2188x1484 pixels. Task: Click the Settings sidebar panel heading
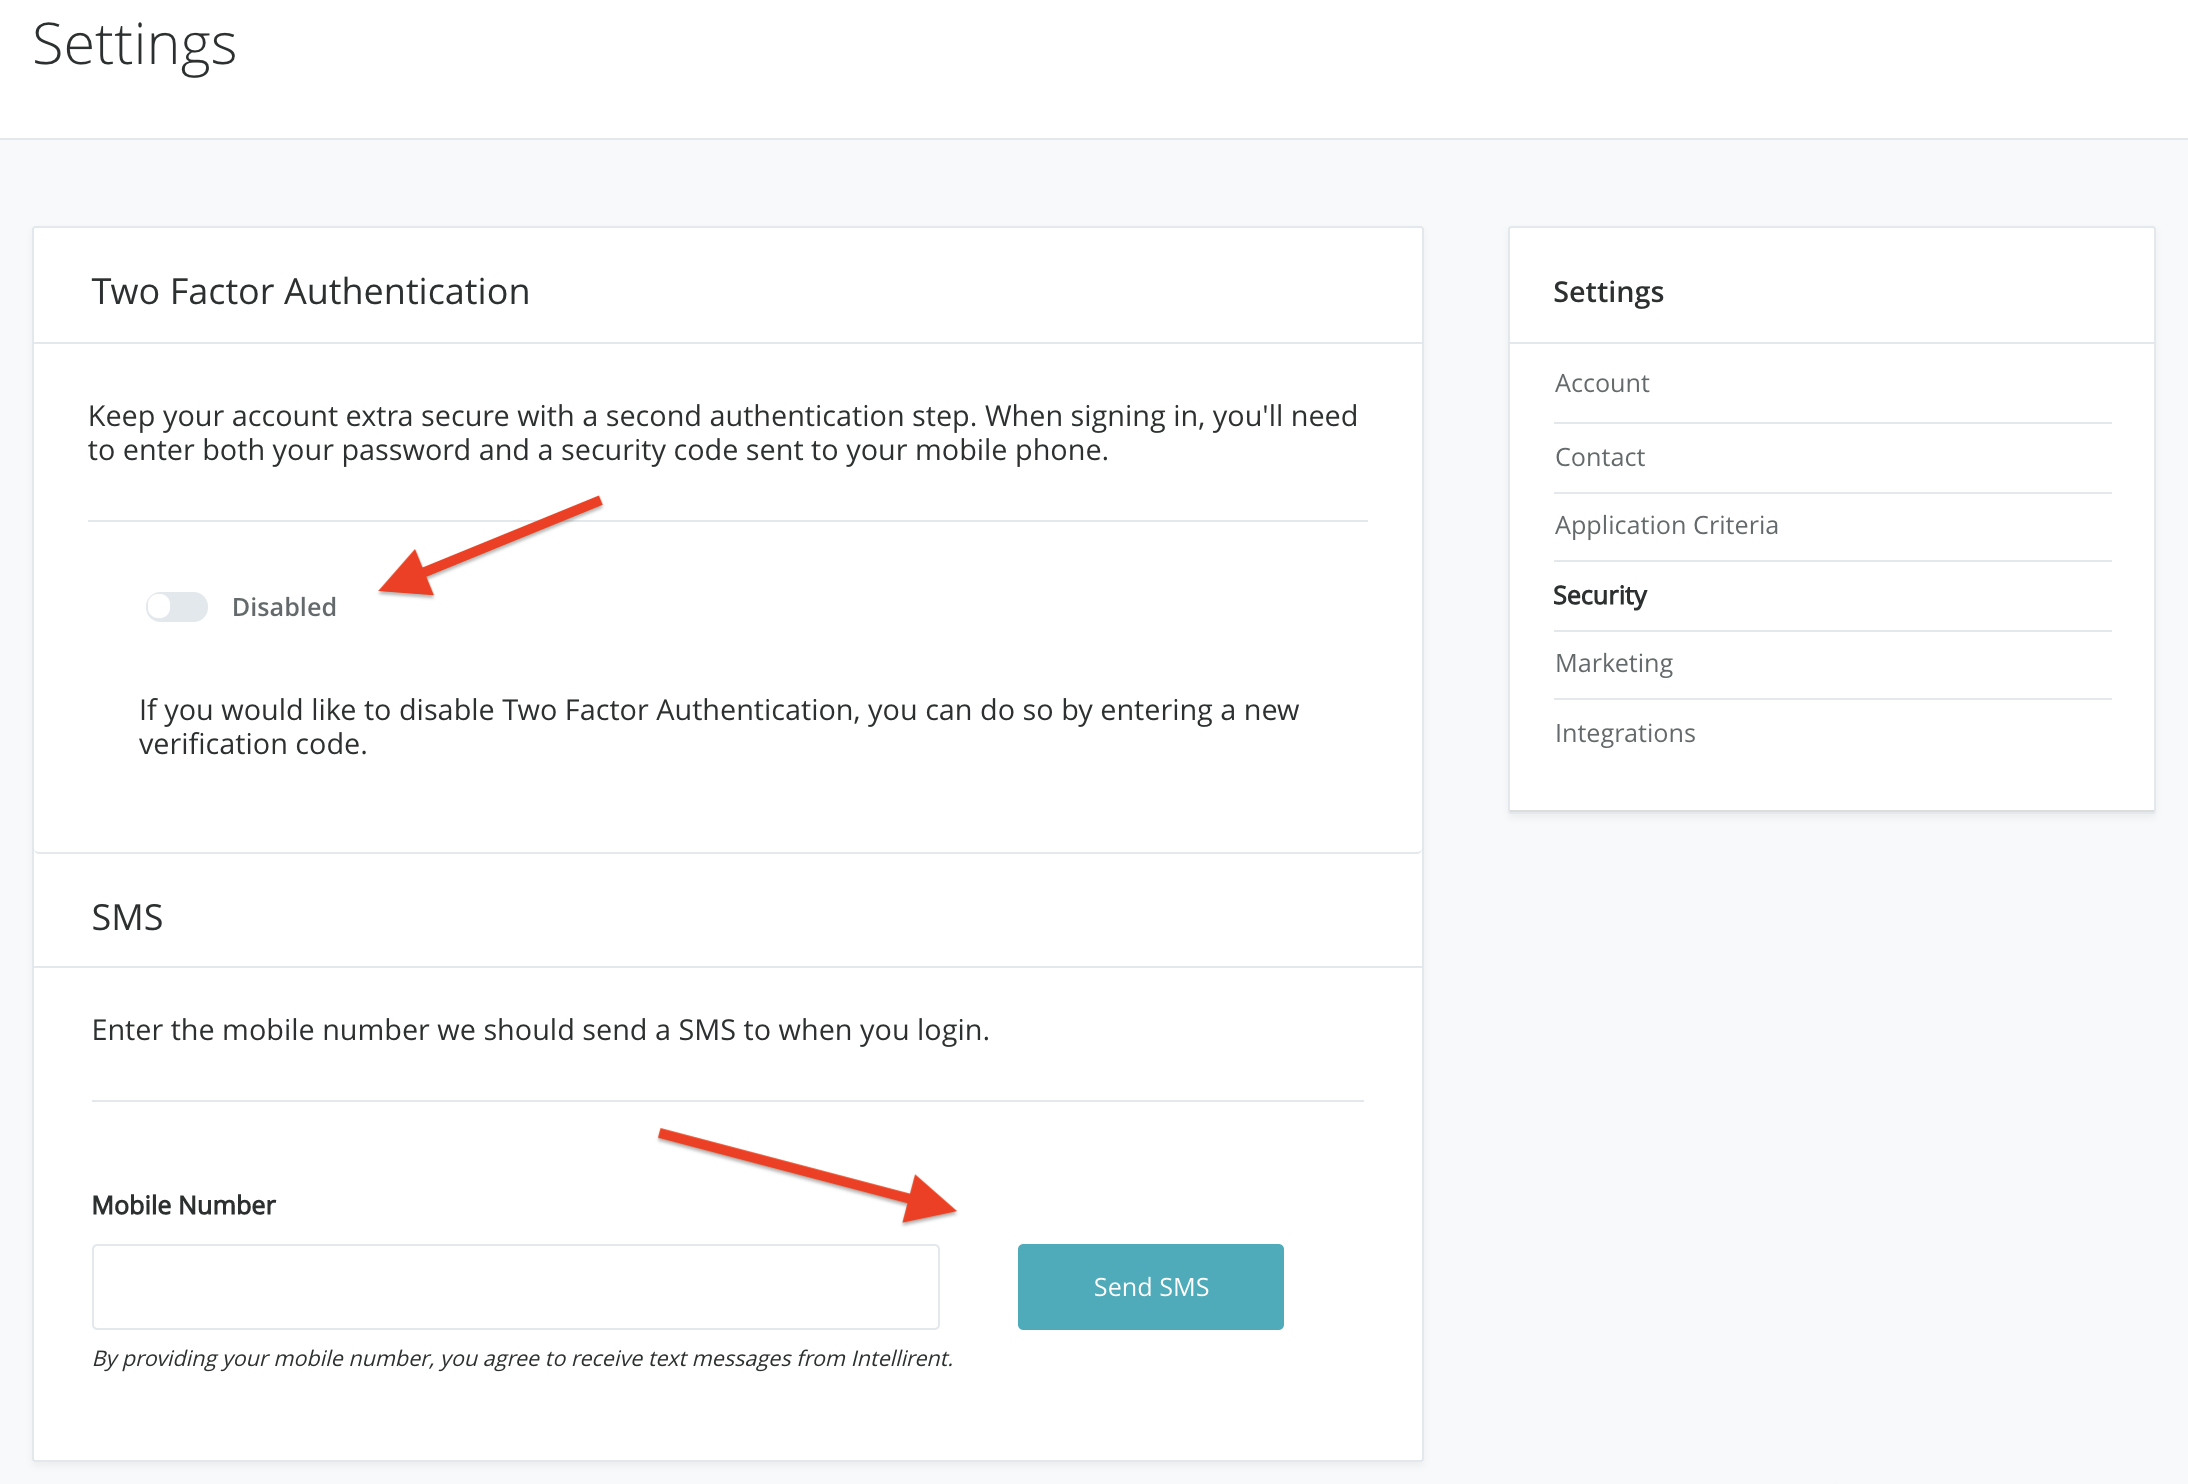tap(1607, 292)
